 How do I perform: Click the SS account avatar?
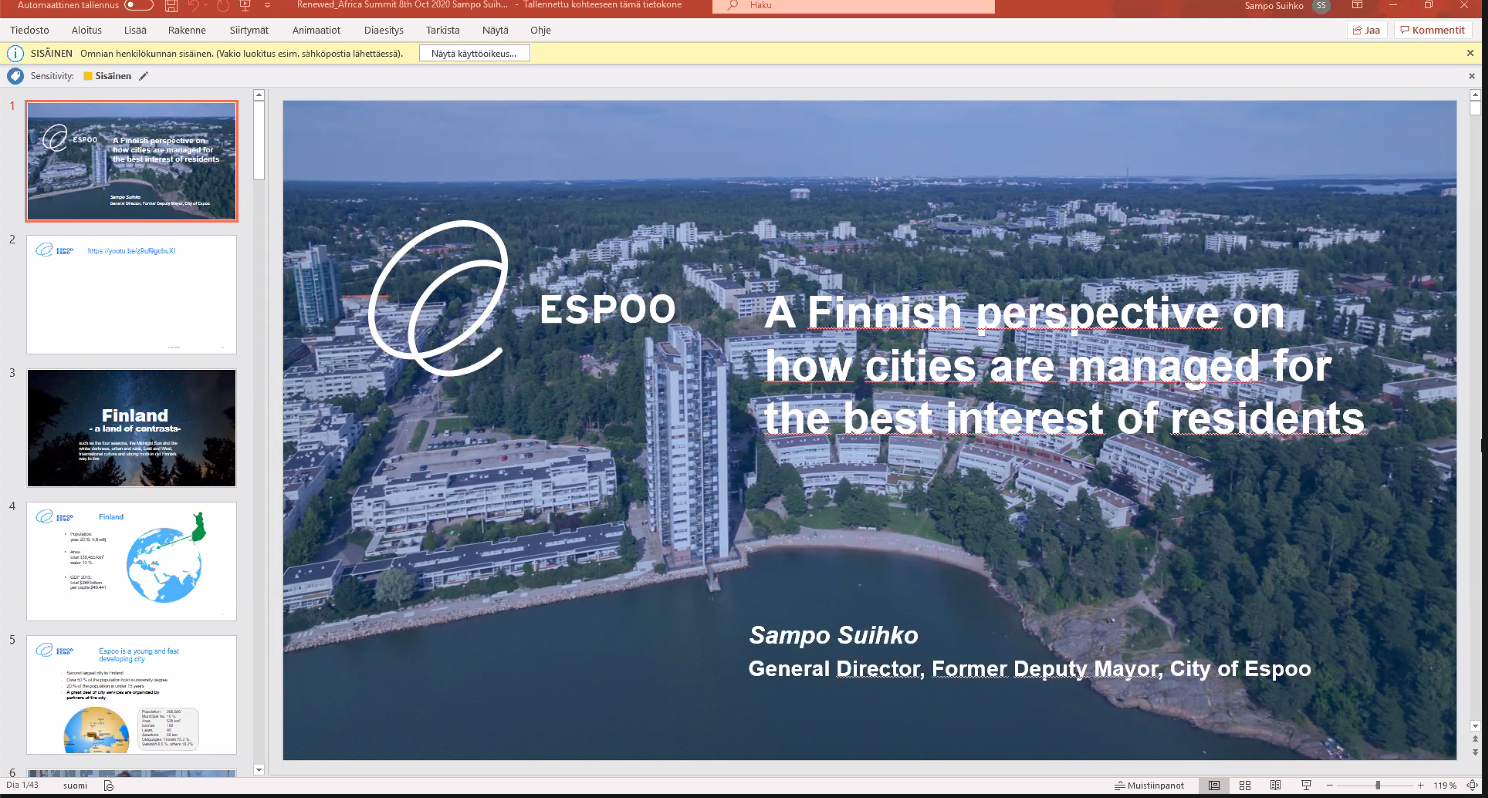click(1322, 5)
